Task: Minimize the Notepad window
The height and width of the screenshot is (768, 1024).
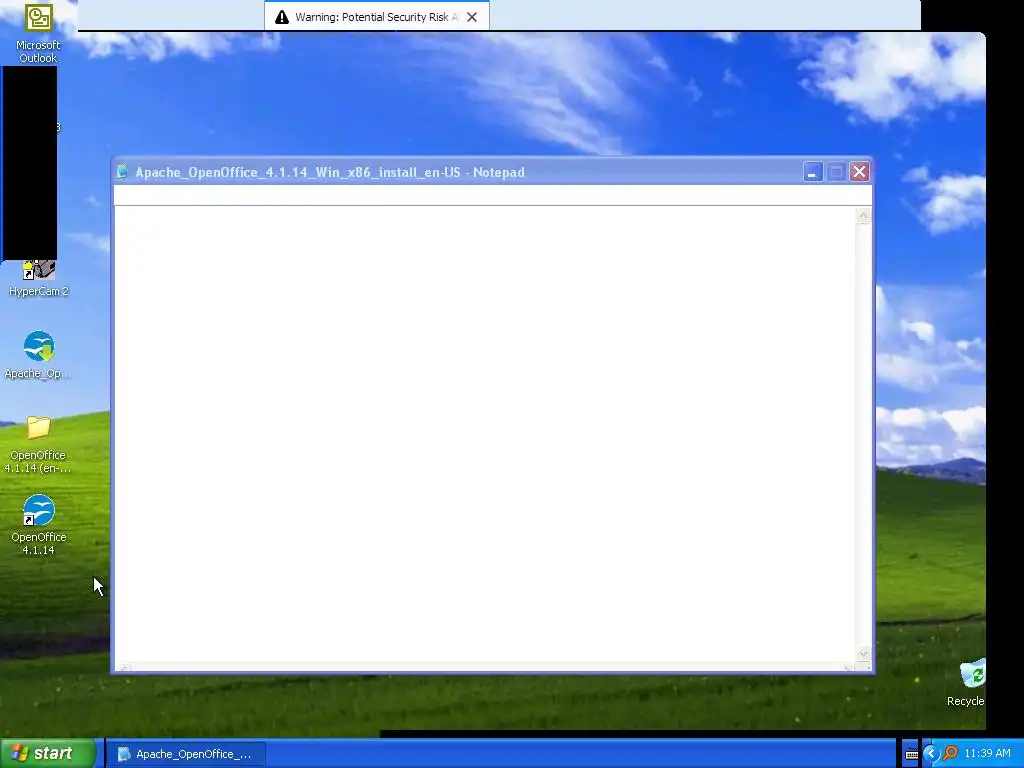Action: tap(812, 172)
